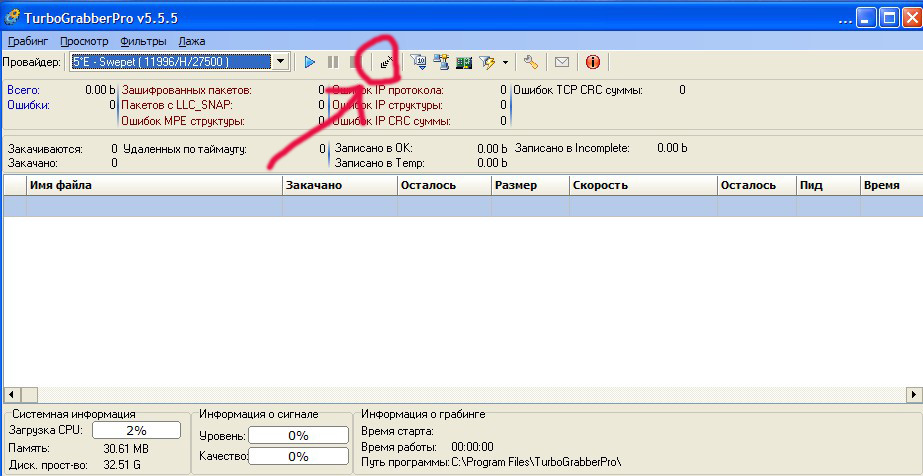Click the Осталось header after Скорость
This screenshot has width=923, height=476.
click(x=756, y=185)
